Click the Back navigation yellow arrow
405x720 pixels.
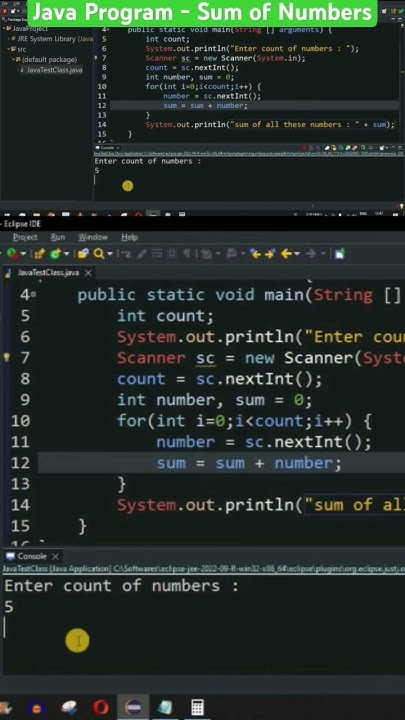[x=287, y=253]
